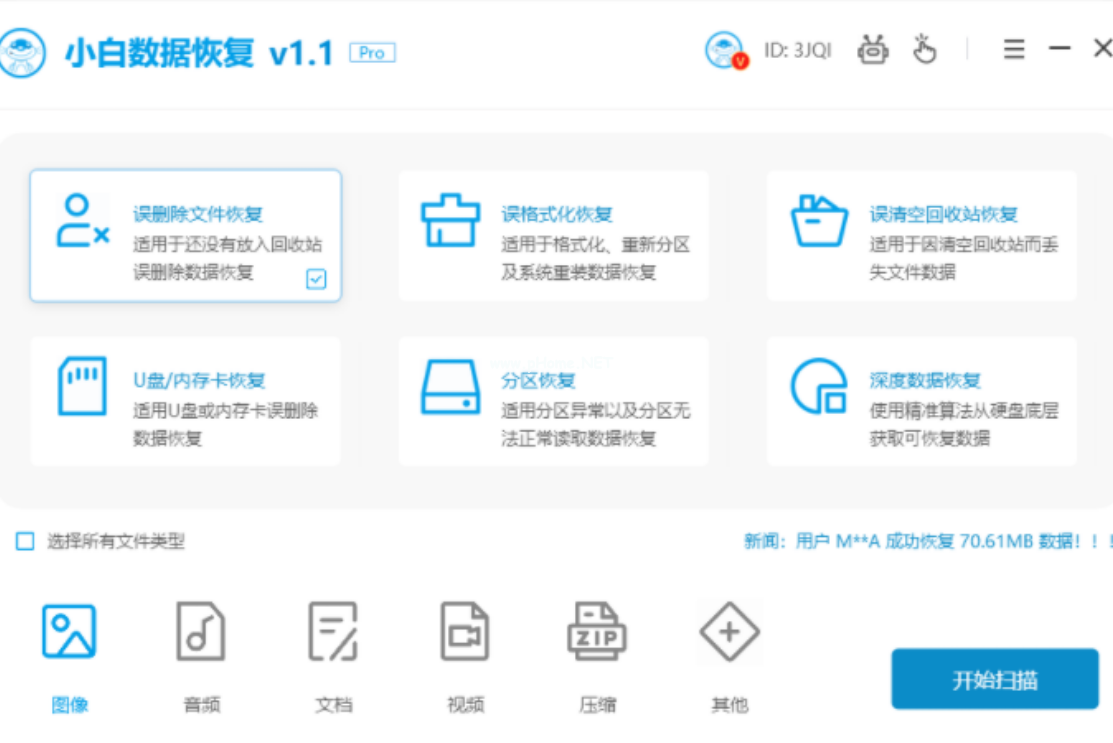The image size is (1113, 743).
Task: Select the 误清空回收站恢复 bin icon
Action: pos(819,221)
